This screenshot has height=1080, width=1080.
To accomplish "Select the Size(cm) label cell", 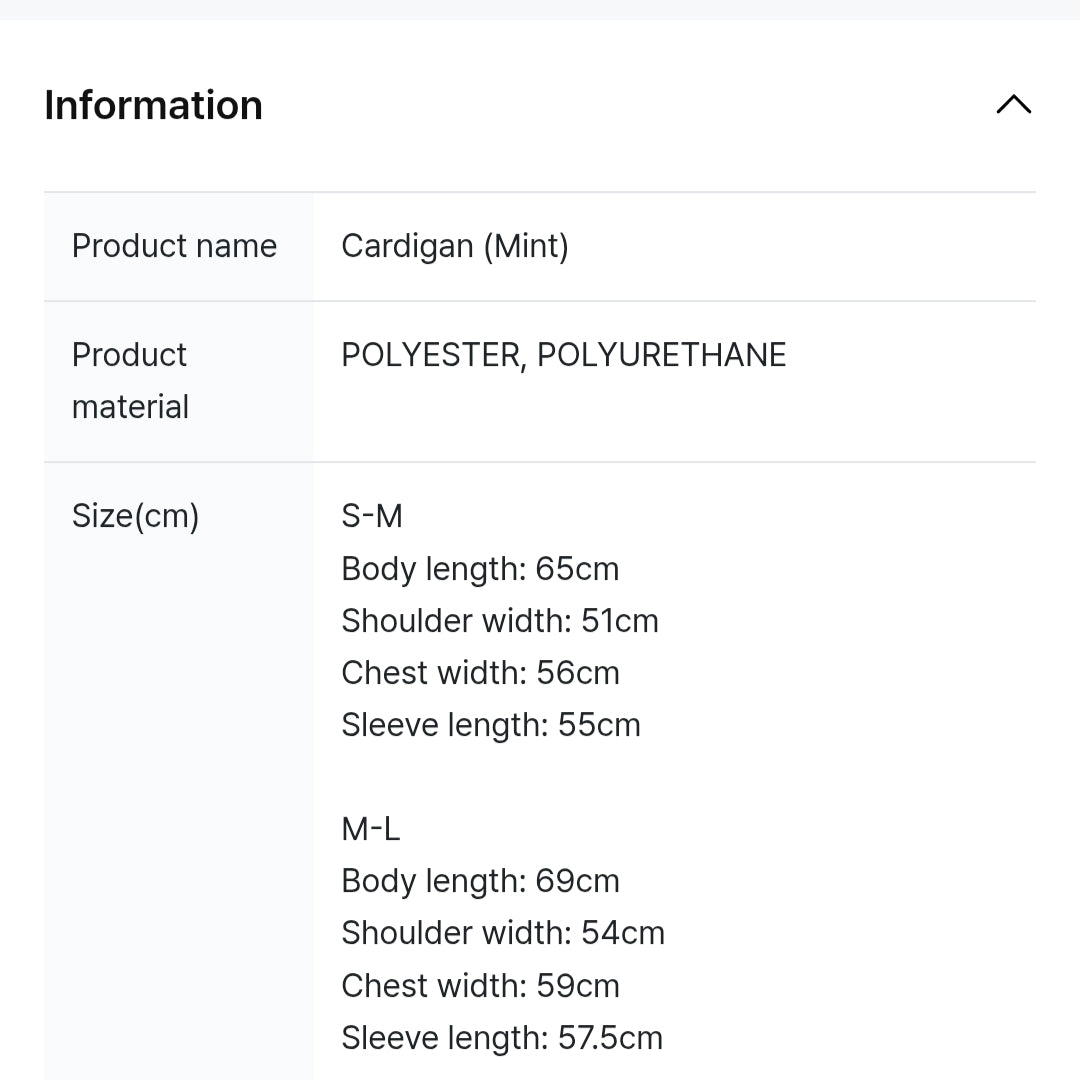I will (x=135, y=516).
